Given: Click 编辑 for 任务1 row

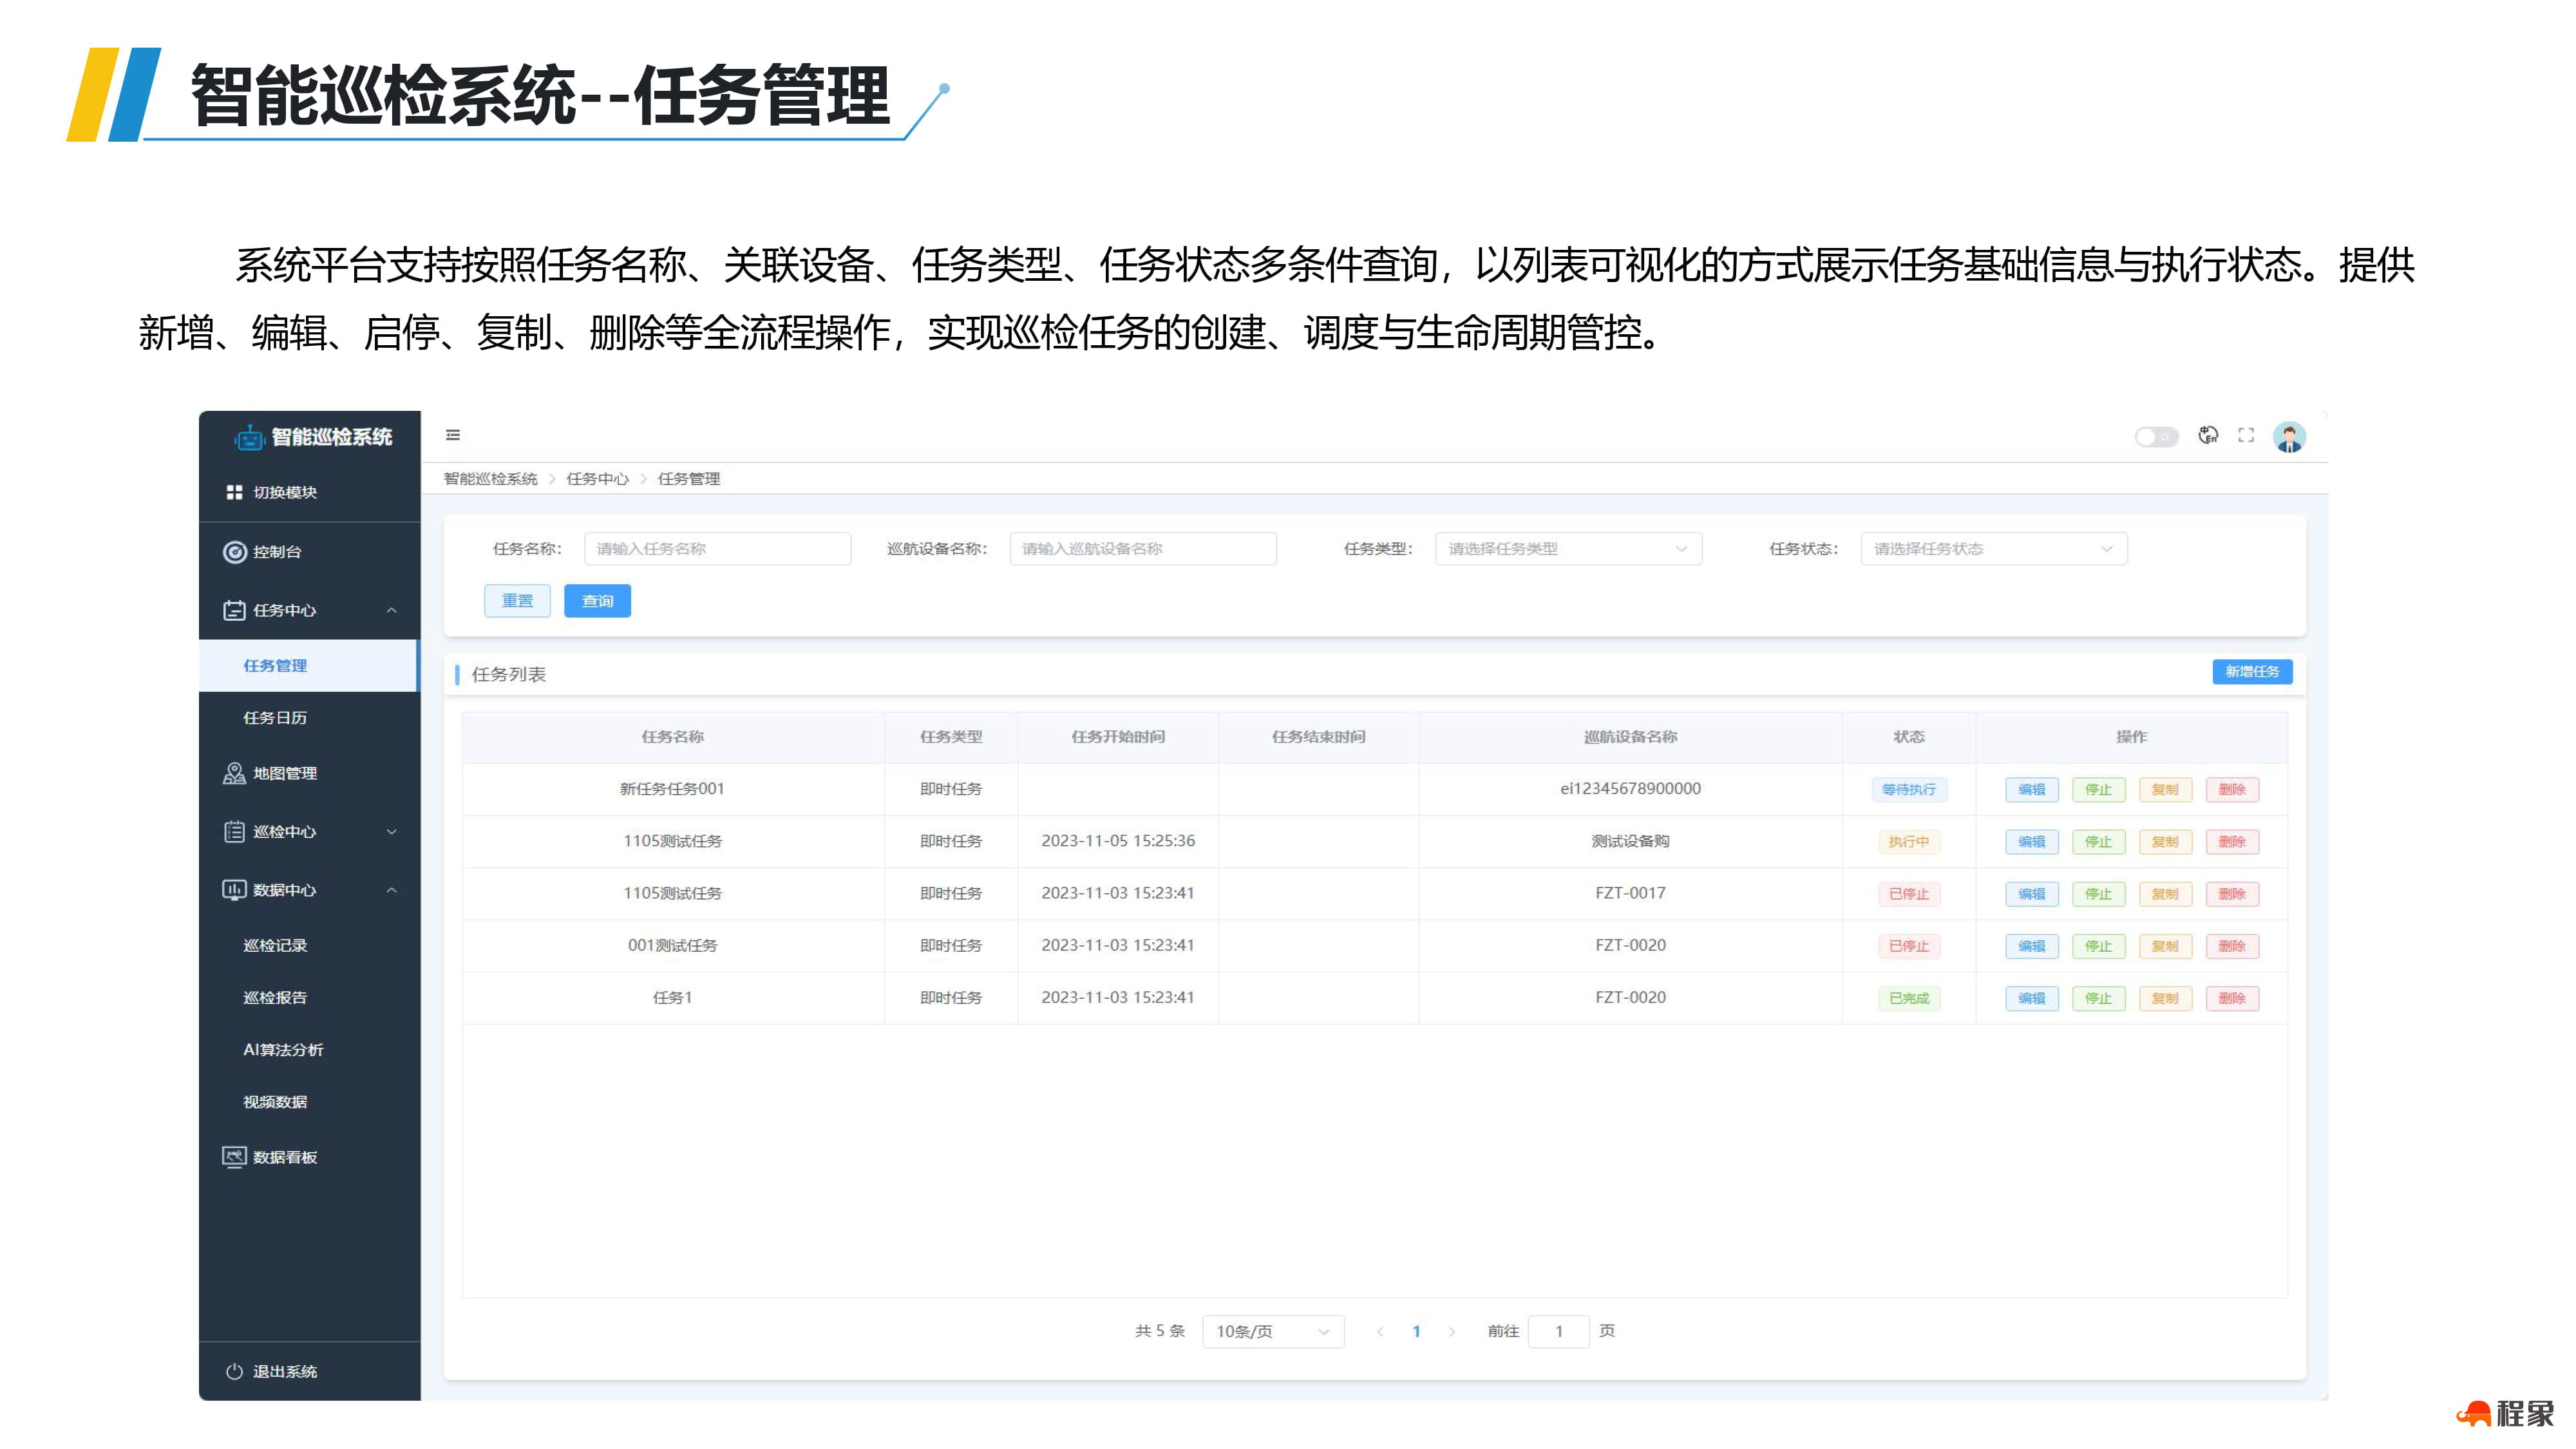Looking at the screenshot, I should pos(2031,998).
